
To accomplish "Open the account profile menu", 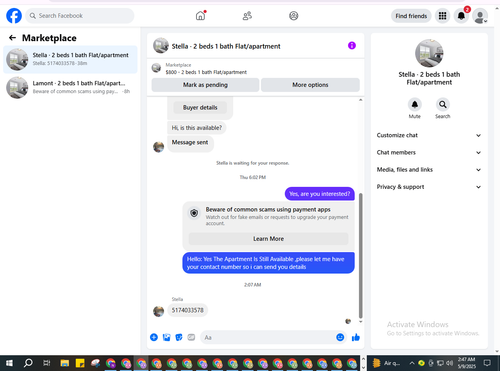I will coord(480,16).
